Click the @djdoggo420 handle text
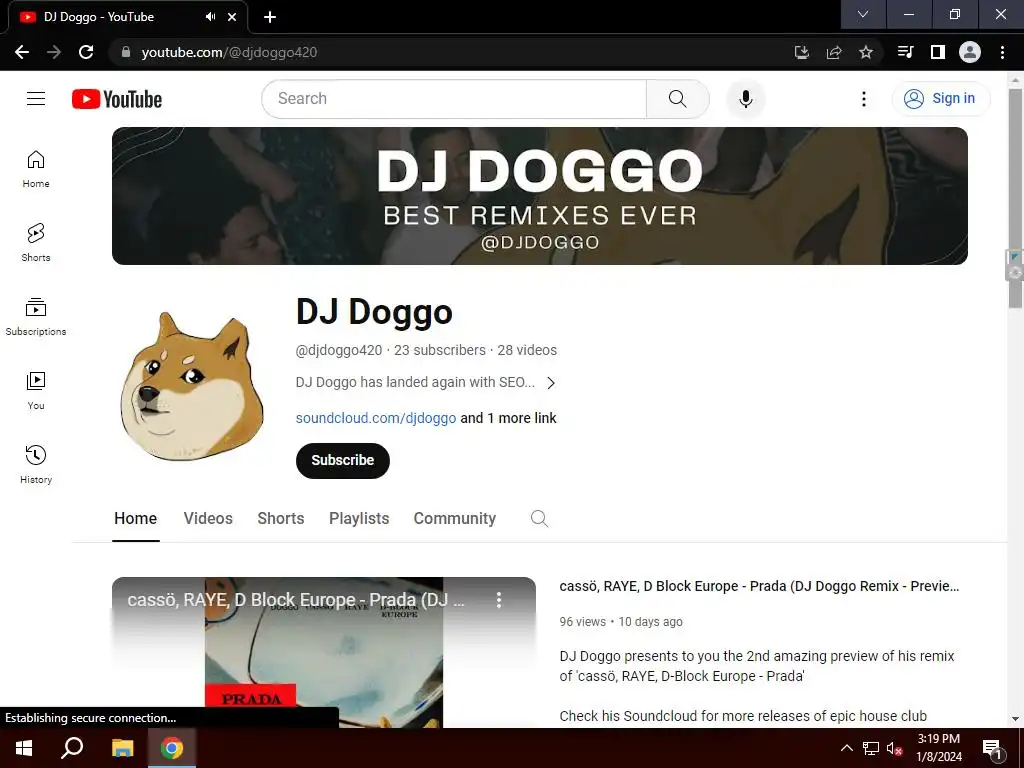The width and height of the screenshot is (1024, 768). pyautogui.click(x=339, y=350)
